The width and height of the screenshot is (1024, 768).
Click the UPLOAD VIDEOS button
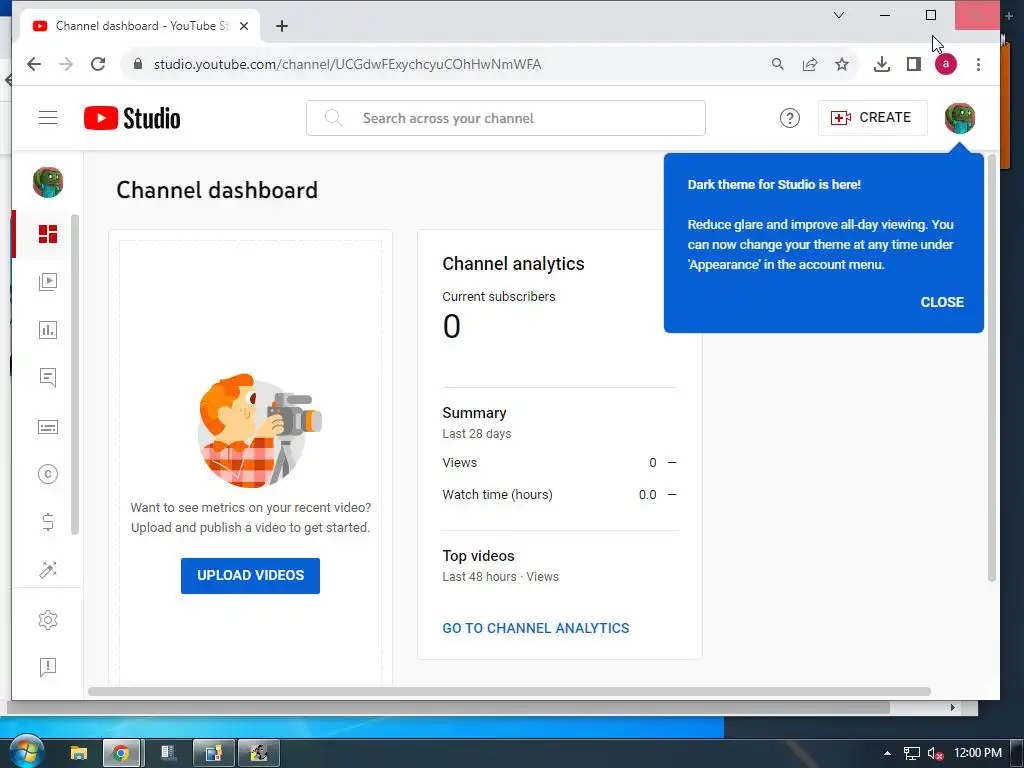click(x=250, y=575)
